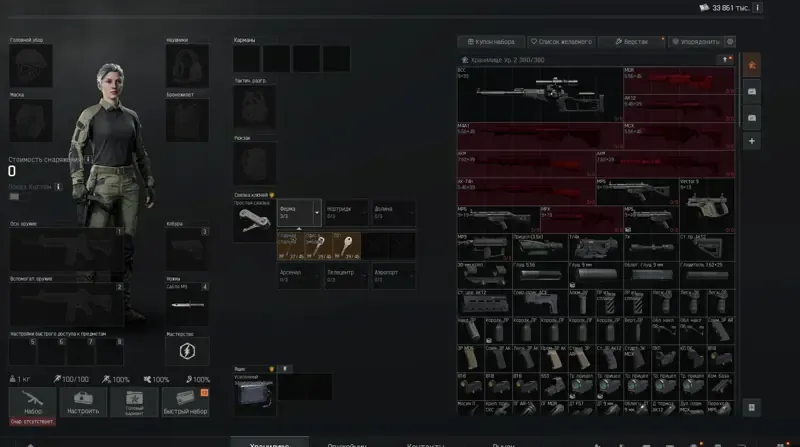The image size is (800, 447).
Task: Open the Готовый вариант preset
Action: click(x=134, y=402)
